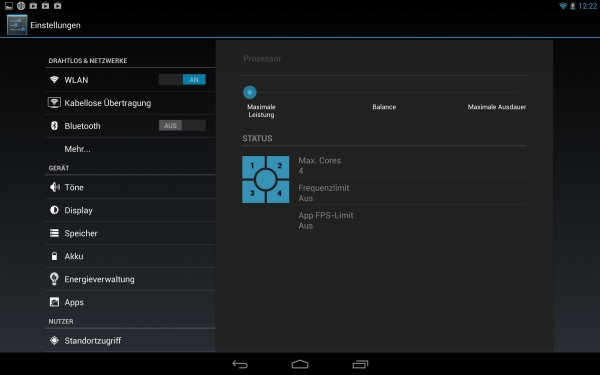Tap core 3 in the processor diagram
This screenshot has width=600, height=375.
coord(253,192)
